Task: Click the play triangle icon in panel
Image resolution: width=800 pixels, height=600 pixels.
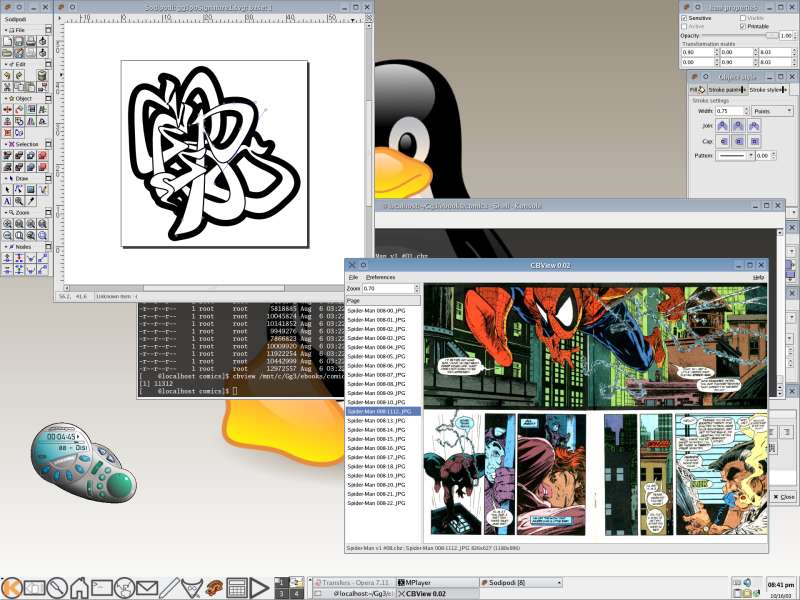Action: point(259,588)
